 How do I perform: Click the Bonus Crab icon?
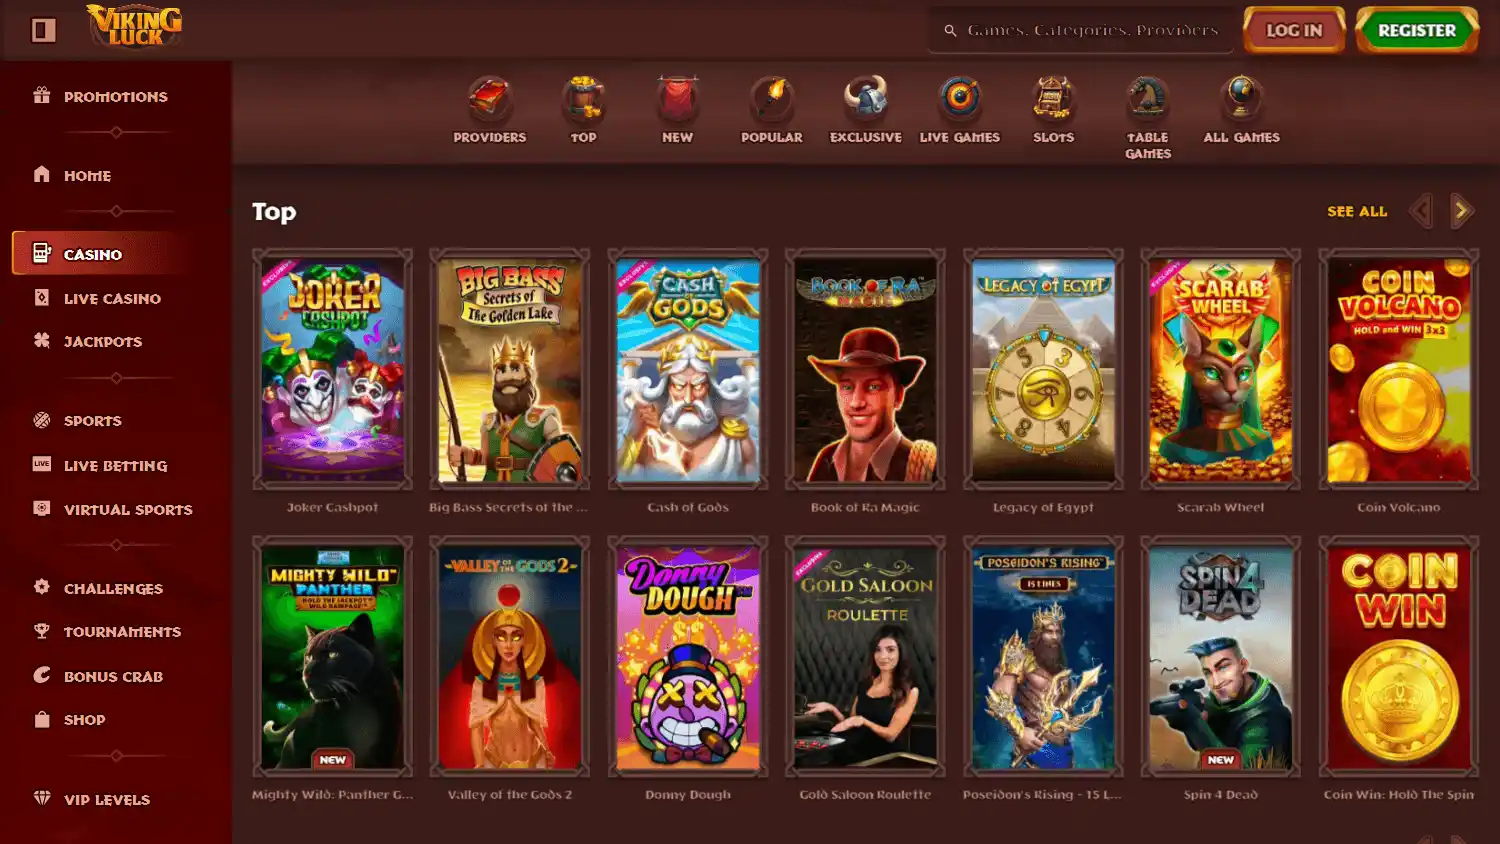pos(41,675)
